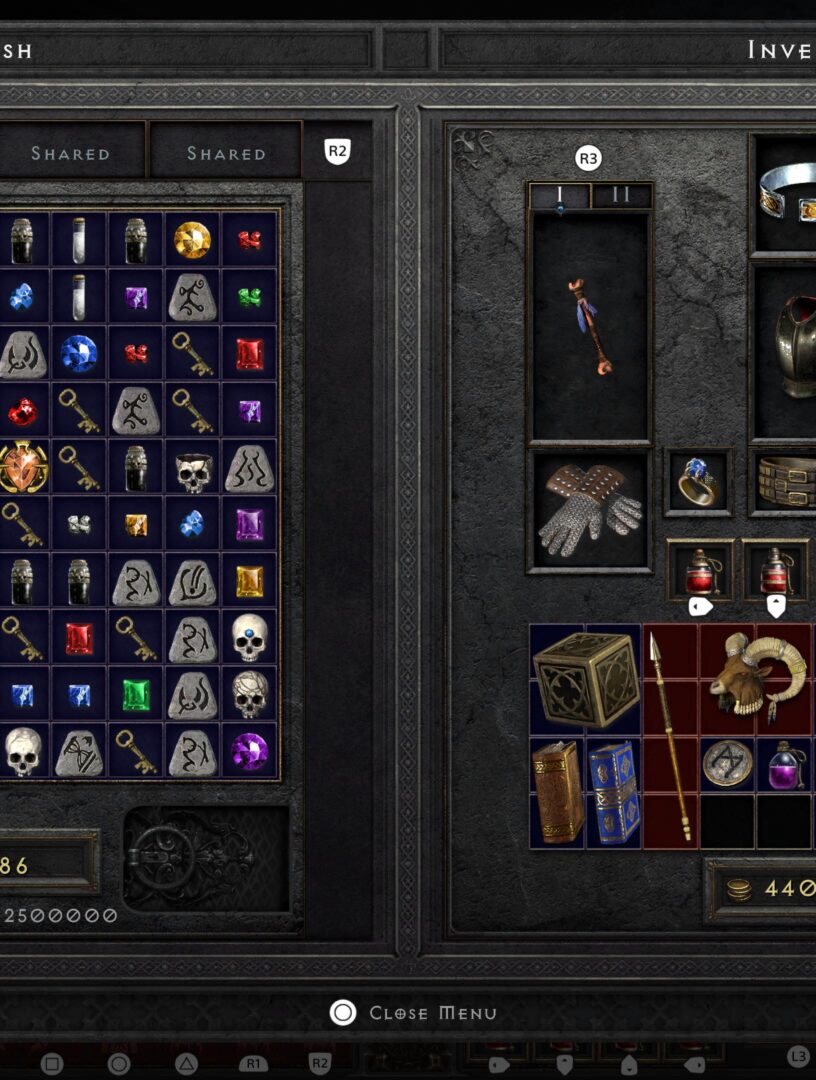Click the skull with blue forehead gem
816x1080 pixels.
pyautogui.click(x=249, y=637)
